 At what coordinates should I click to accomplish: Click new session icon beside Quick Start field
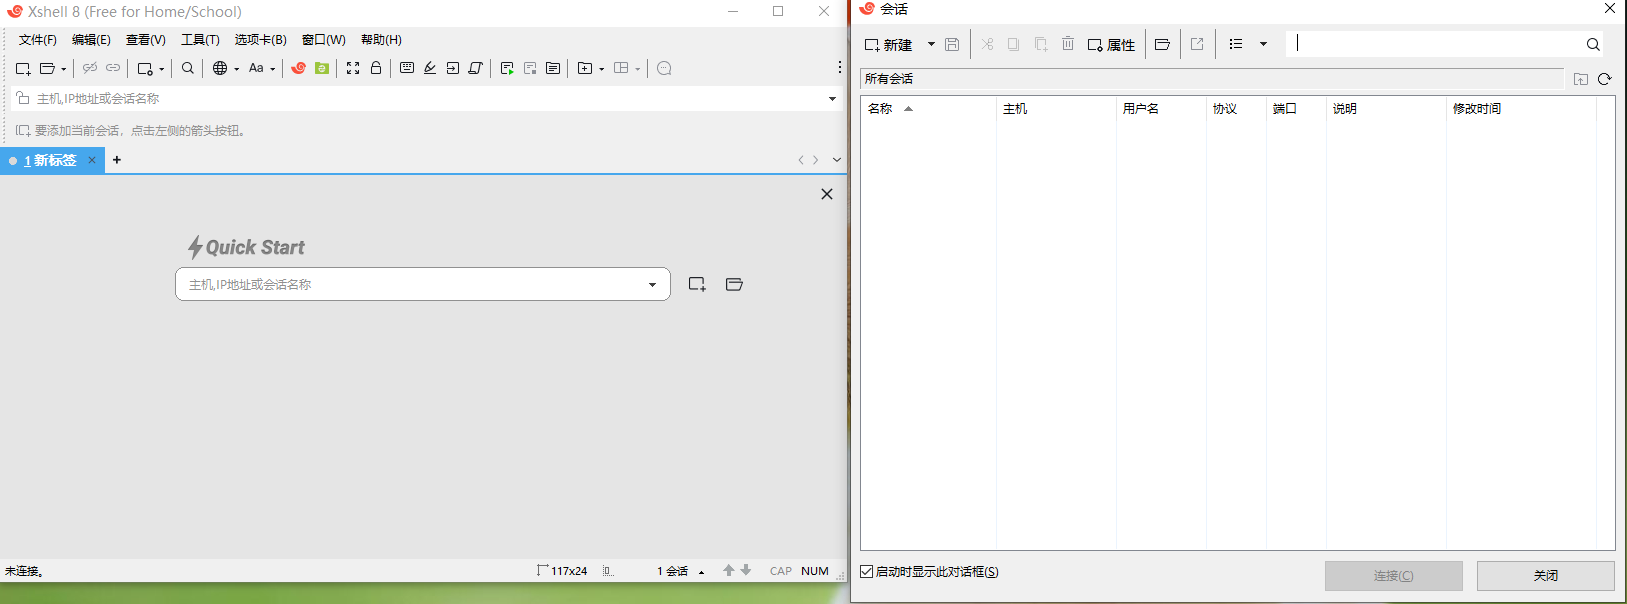[698, 284]
